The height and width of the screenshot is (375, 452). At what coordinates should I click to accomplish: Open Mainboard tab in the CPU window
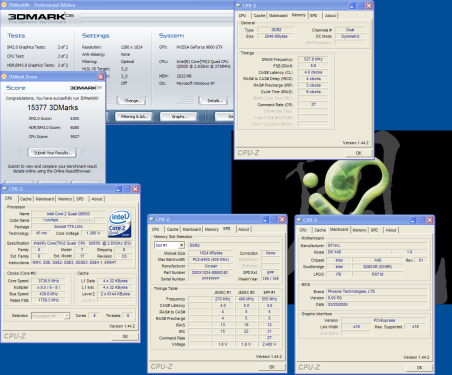coord(45,199)
